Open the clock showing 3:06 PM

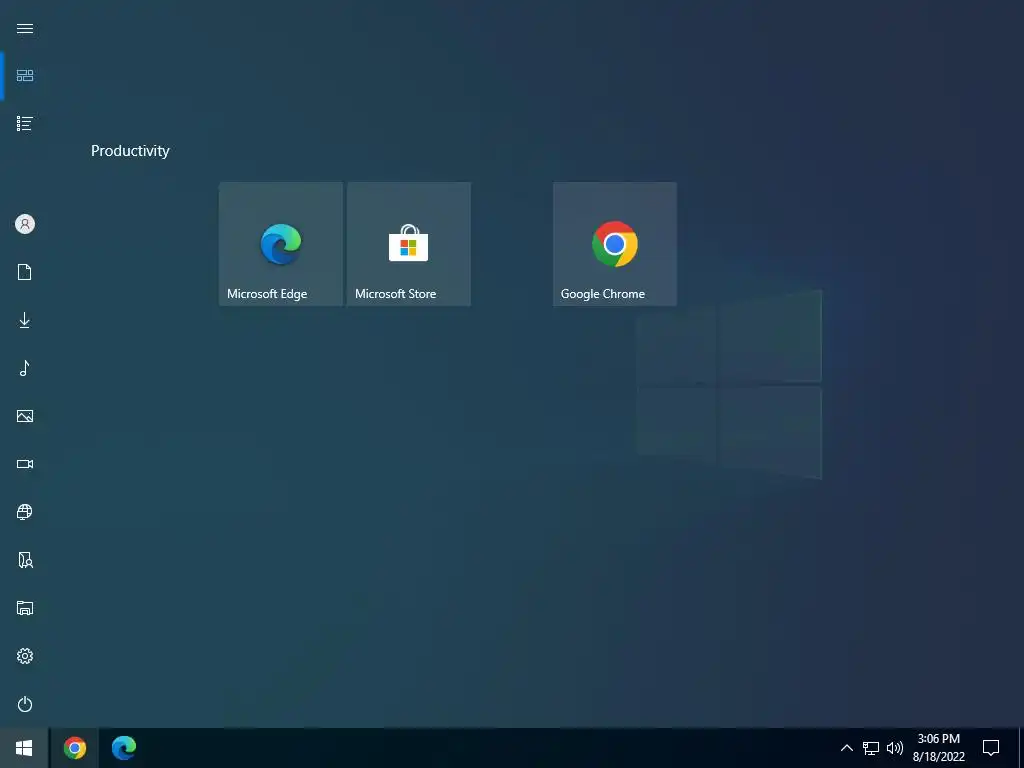938,748
